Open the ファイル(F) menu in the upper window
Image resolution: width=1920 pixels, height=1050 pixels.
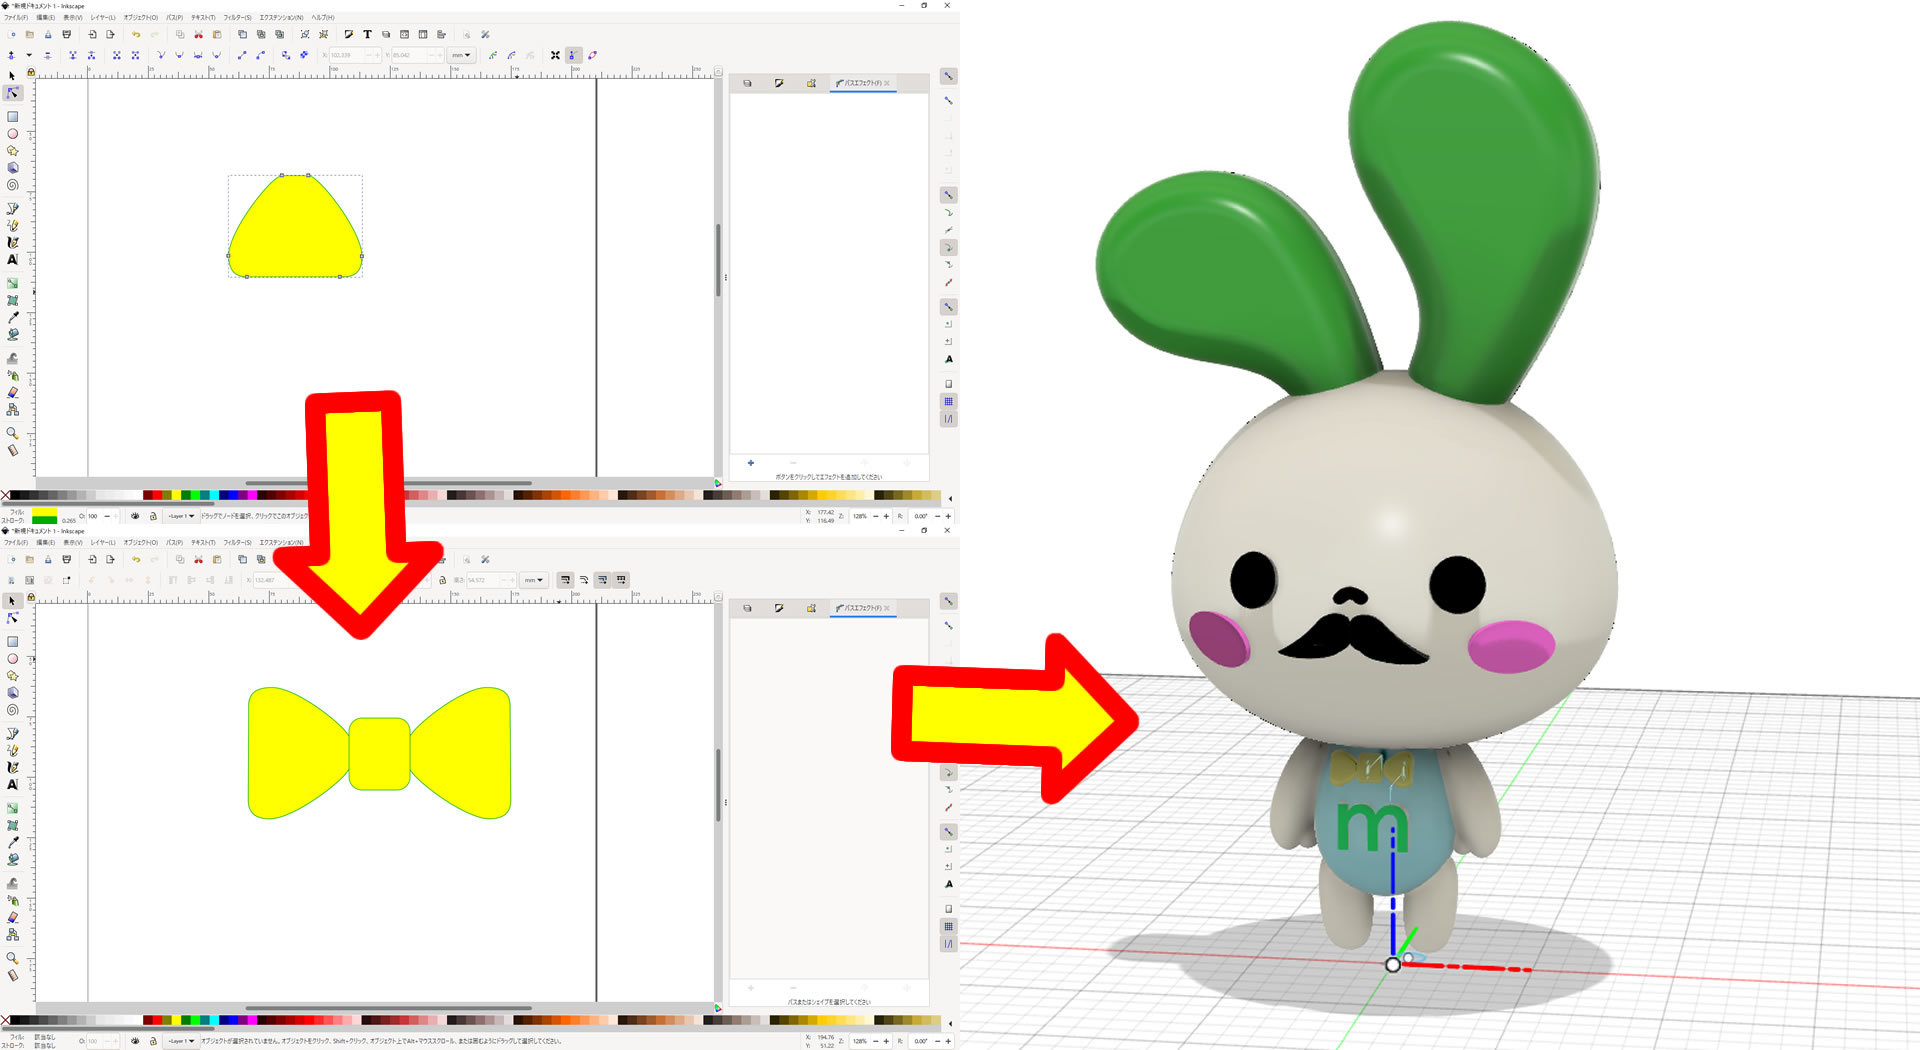pyautogui.click(x=15, y=17)
